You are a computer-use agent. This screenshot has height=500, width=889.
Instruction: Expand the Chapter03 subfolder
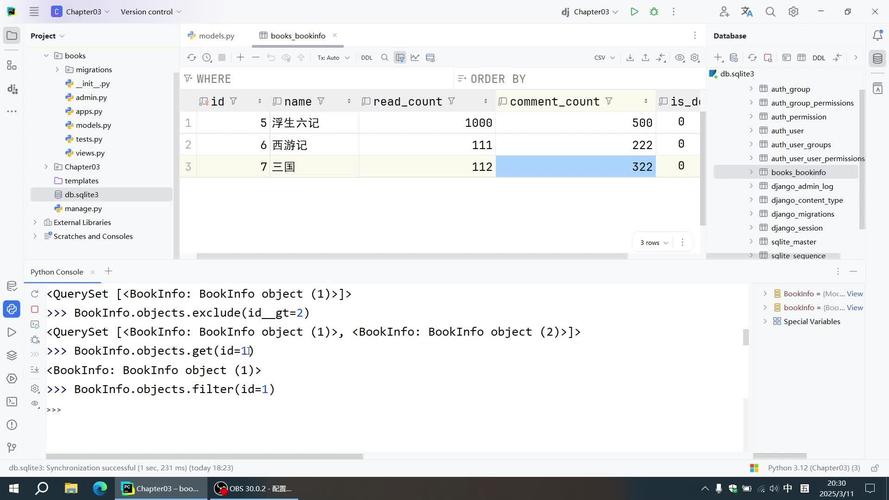coord(46,167)
